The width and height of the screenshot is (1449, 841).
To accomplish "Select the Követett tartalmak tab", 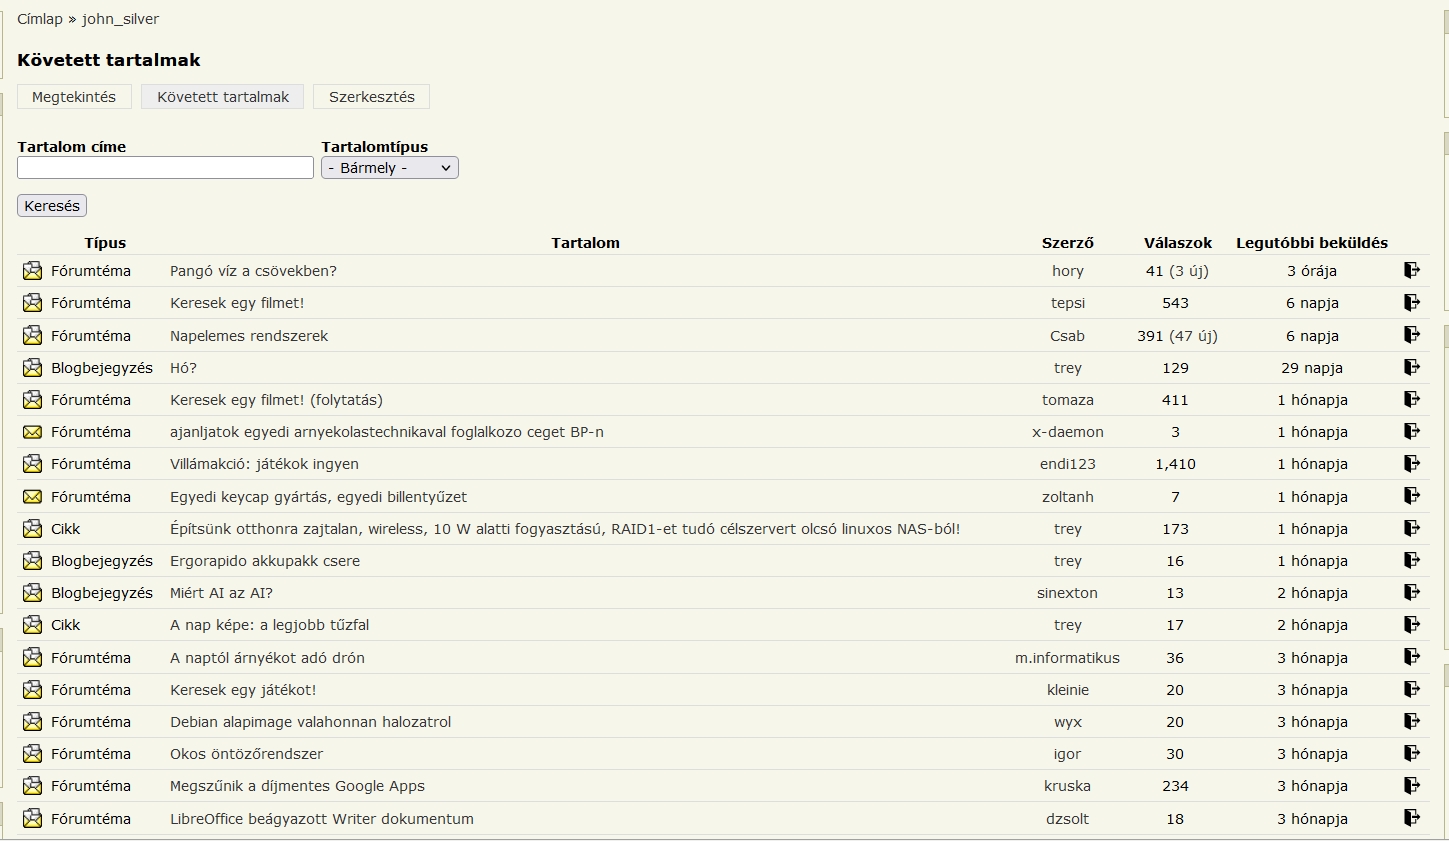I will point(223,97).
